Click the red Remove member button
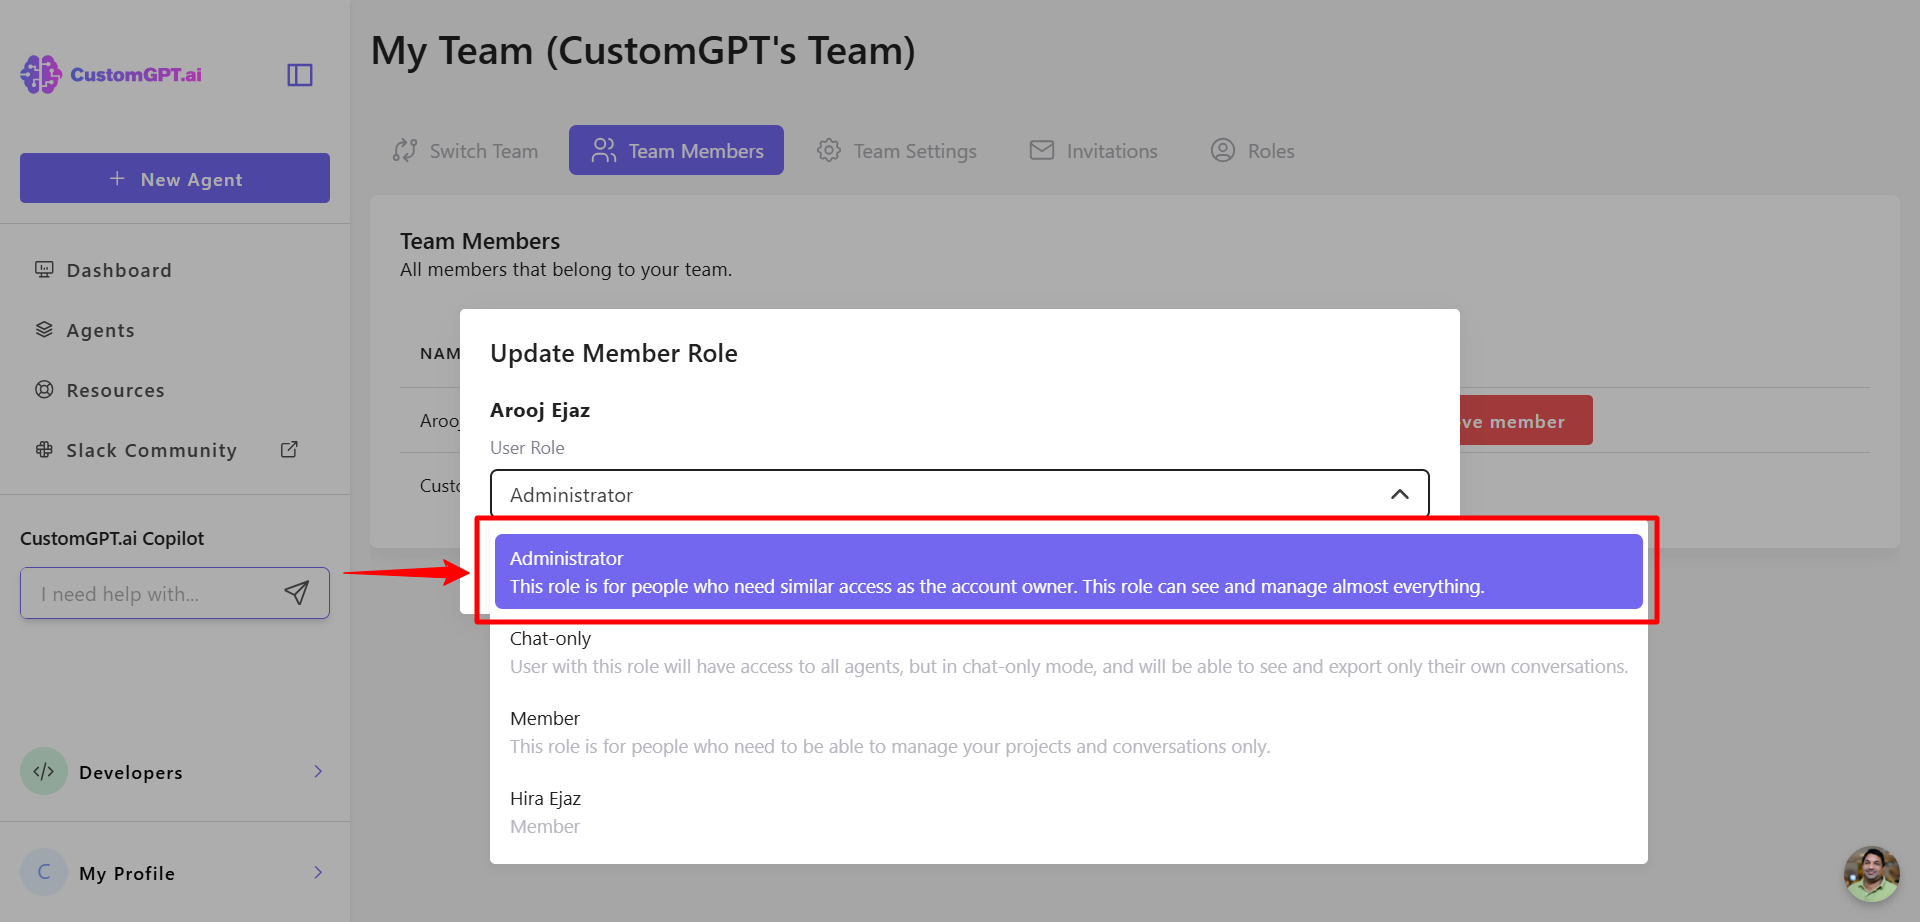Viewport: 1920px width, 922px height. [x=1526, y=421]
